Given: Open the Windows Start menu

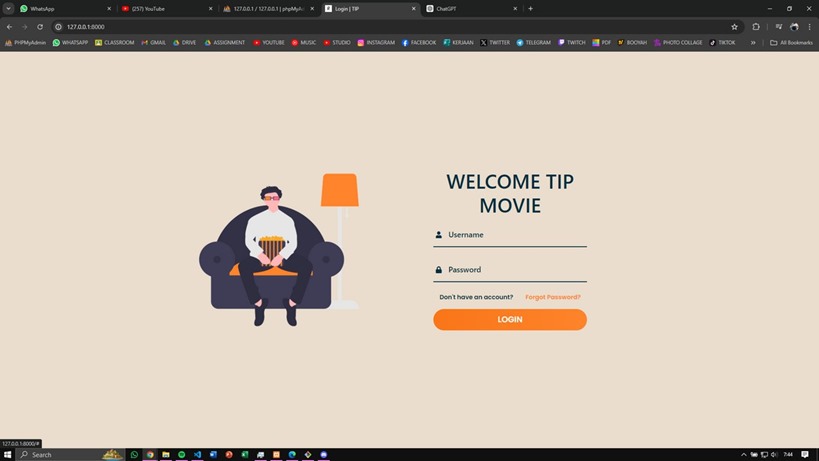Looking at the screenshot, I should [x=9, y=454].
